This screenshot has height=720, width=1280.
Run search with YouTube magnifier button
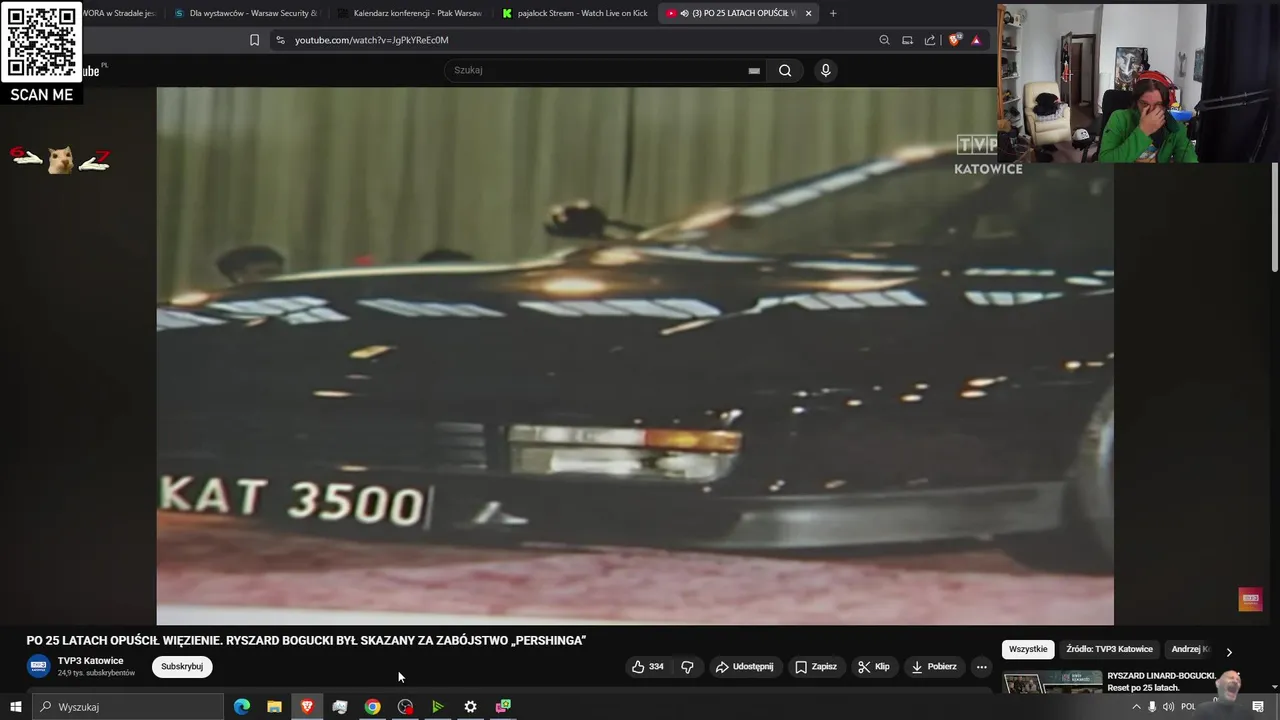(785, 70)
